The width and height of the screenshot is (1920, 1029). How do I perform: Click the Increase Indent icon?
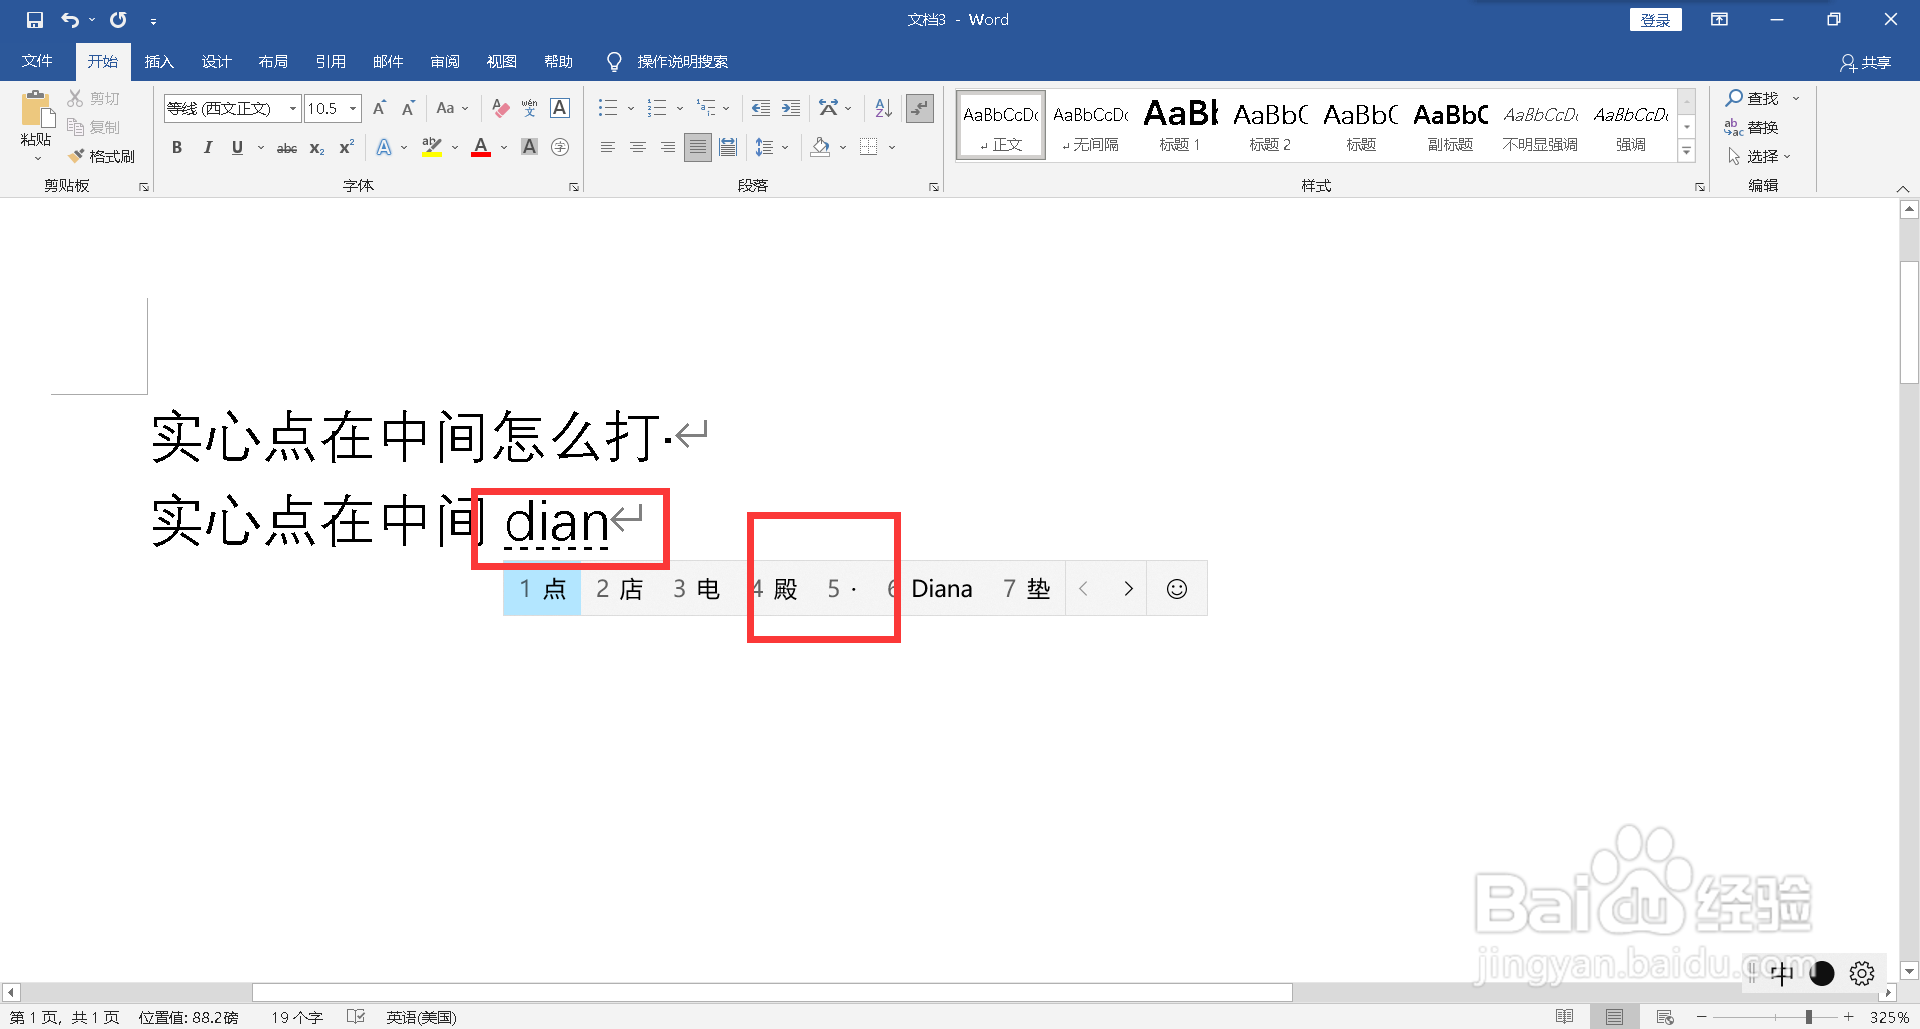(791, 108)
